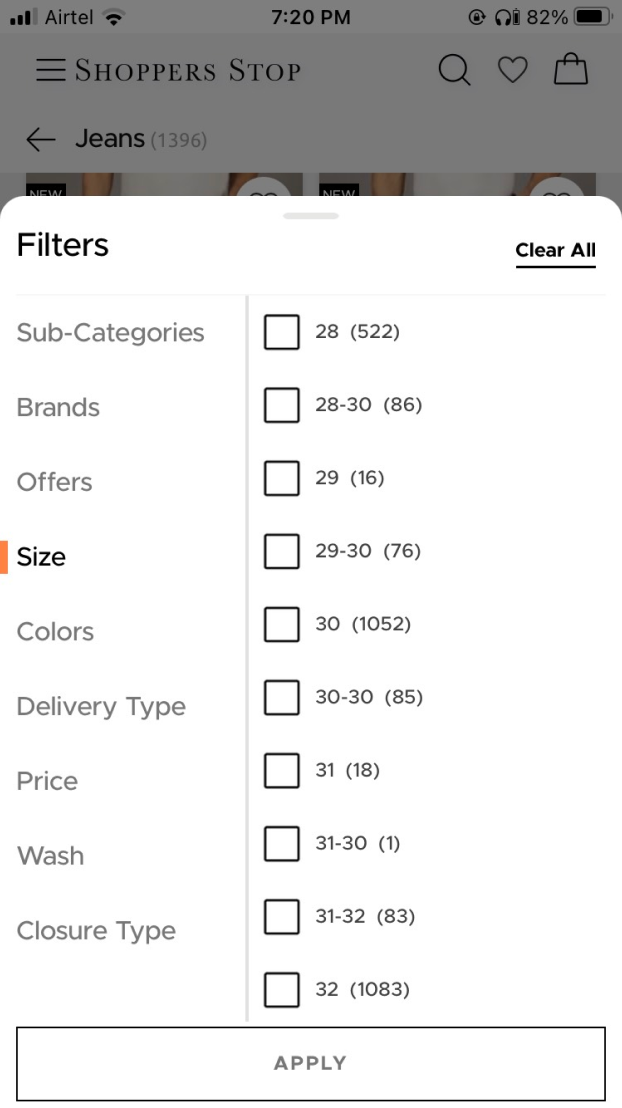Open the wishlist heart icon
The image size is (622, 1108).
(513, 70)
